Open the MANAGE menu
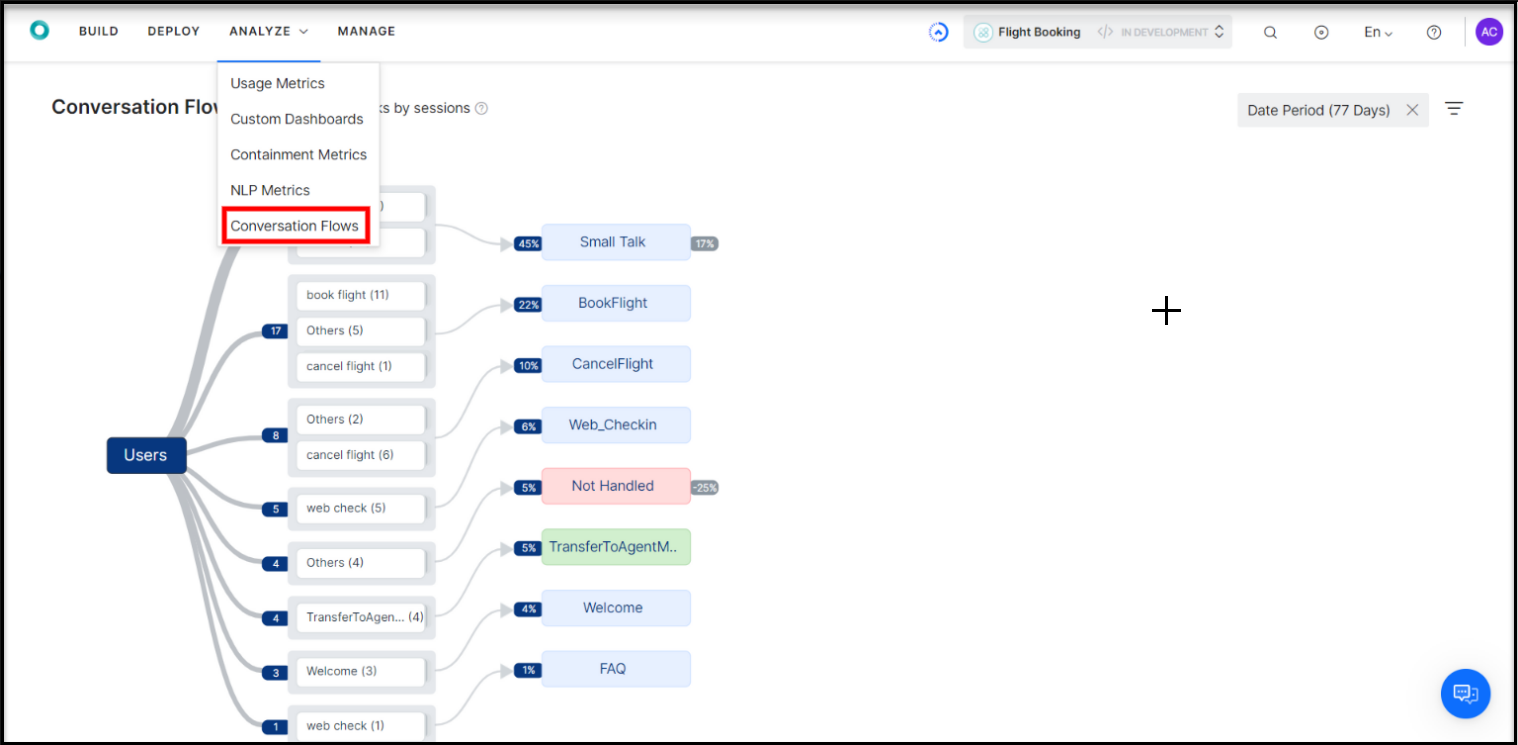The width and height of the screenshot is (1518, 745). (x=366, y=31)
